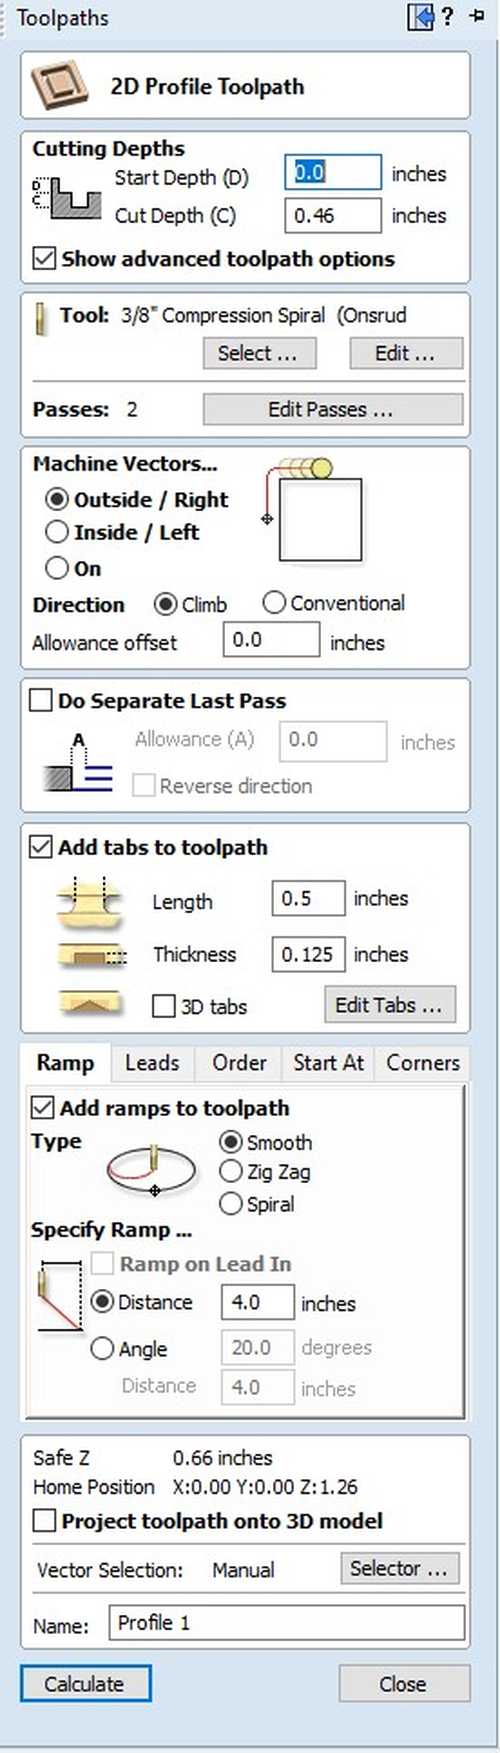
Task: Open the vector Selector dialog
Action: pos(399,1568)
